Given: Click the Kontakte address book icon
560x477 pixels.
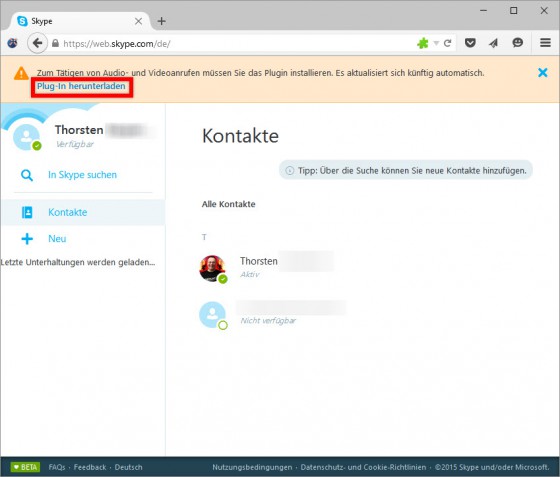Looking at the screenshot, I should click(x=27, y=212).
